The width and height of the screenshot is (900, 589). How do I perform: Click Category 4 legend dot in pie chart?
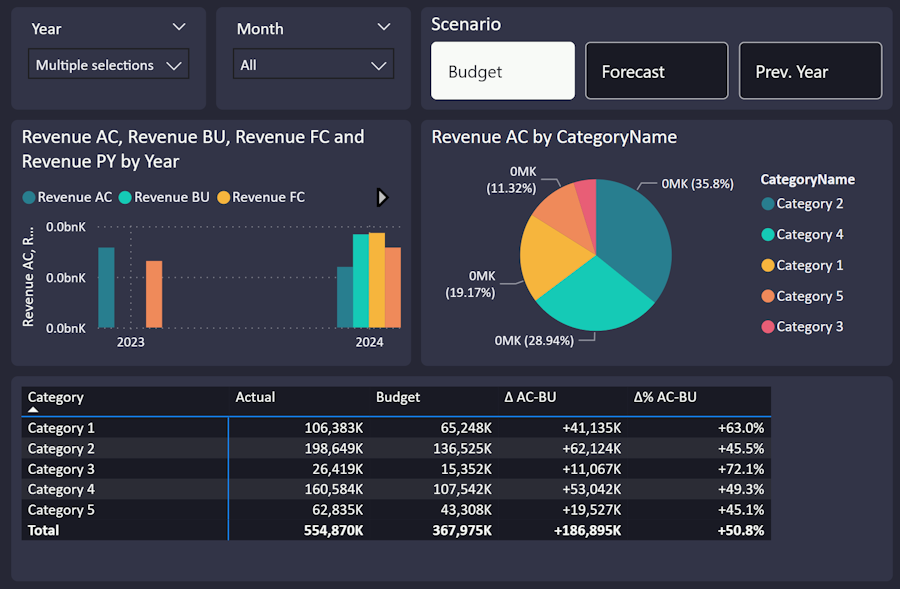click(768, 235)
